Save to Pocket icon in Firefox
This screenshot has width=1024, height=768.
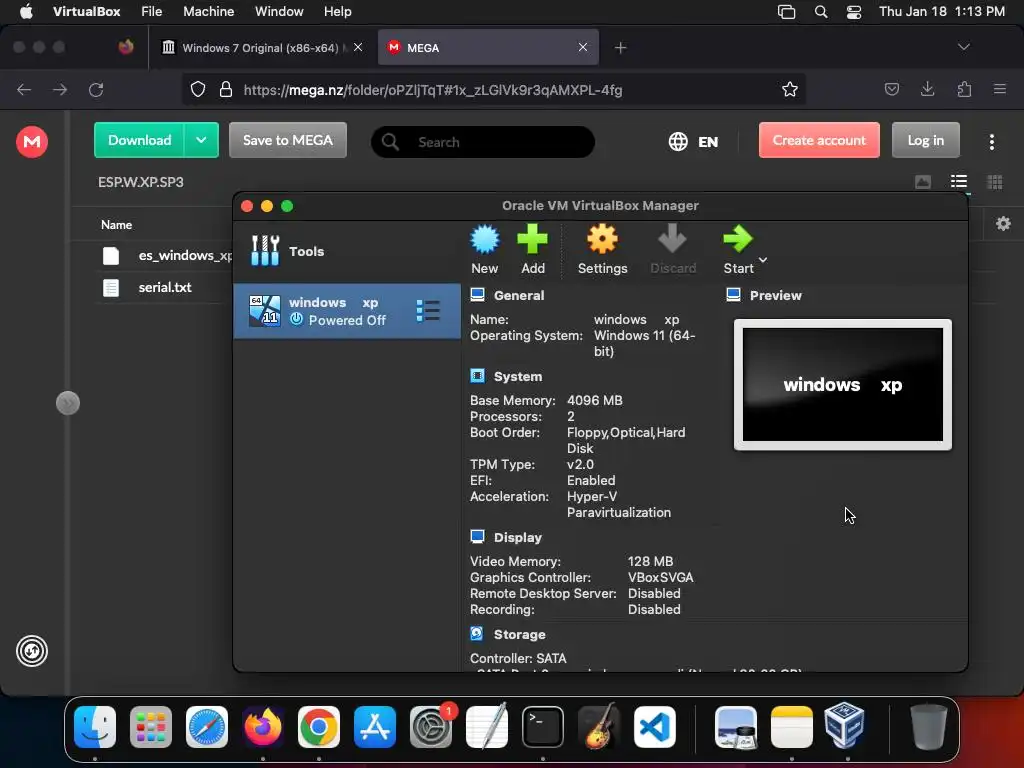(891, 89)
